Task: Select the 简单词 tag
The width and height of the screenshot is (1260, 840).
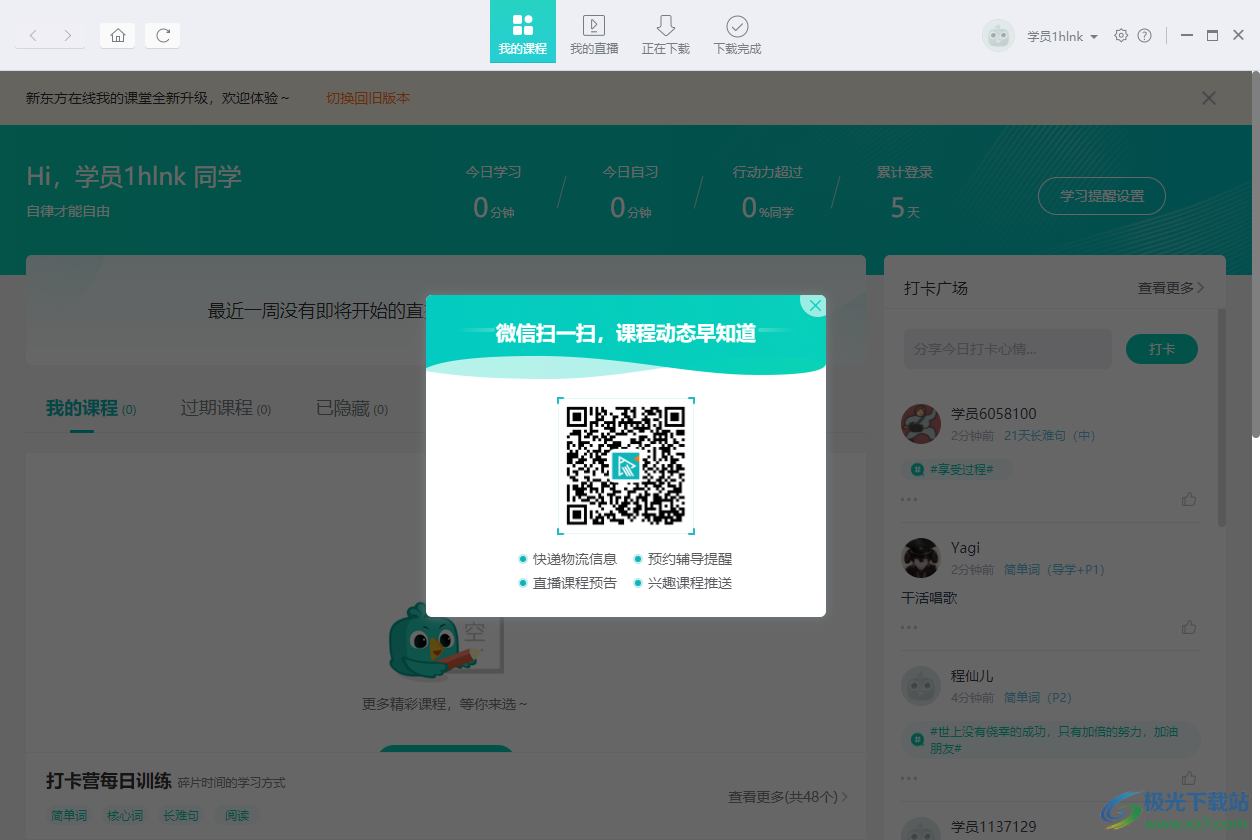Action: [x=69, y=816]
